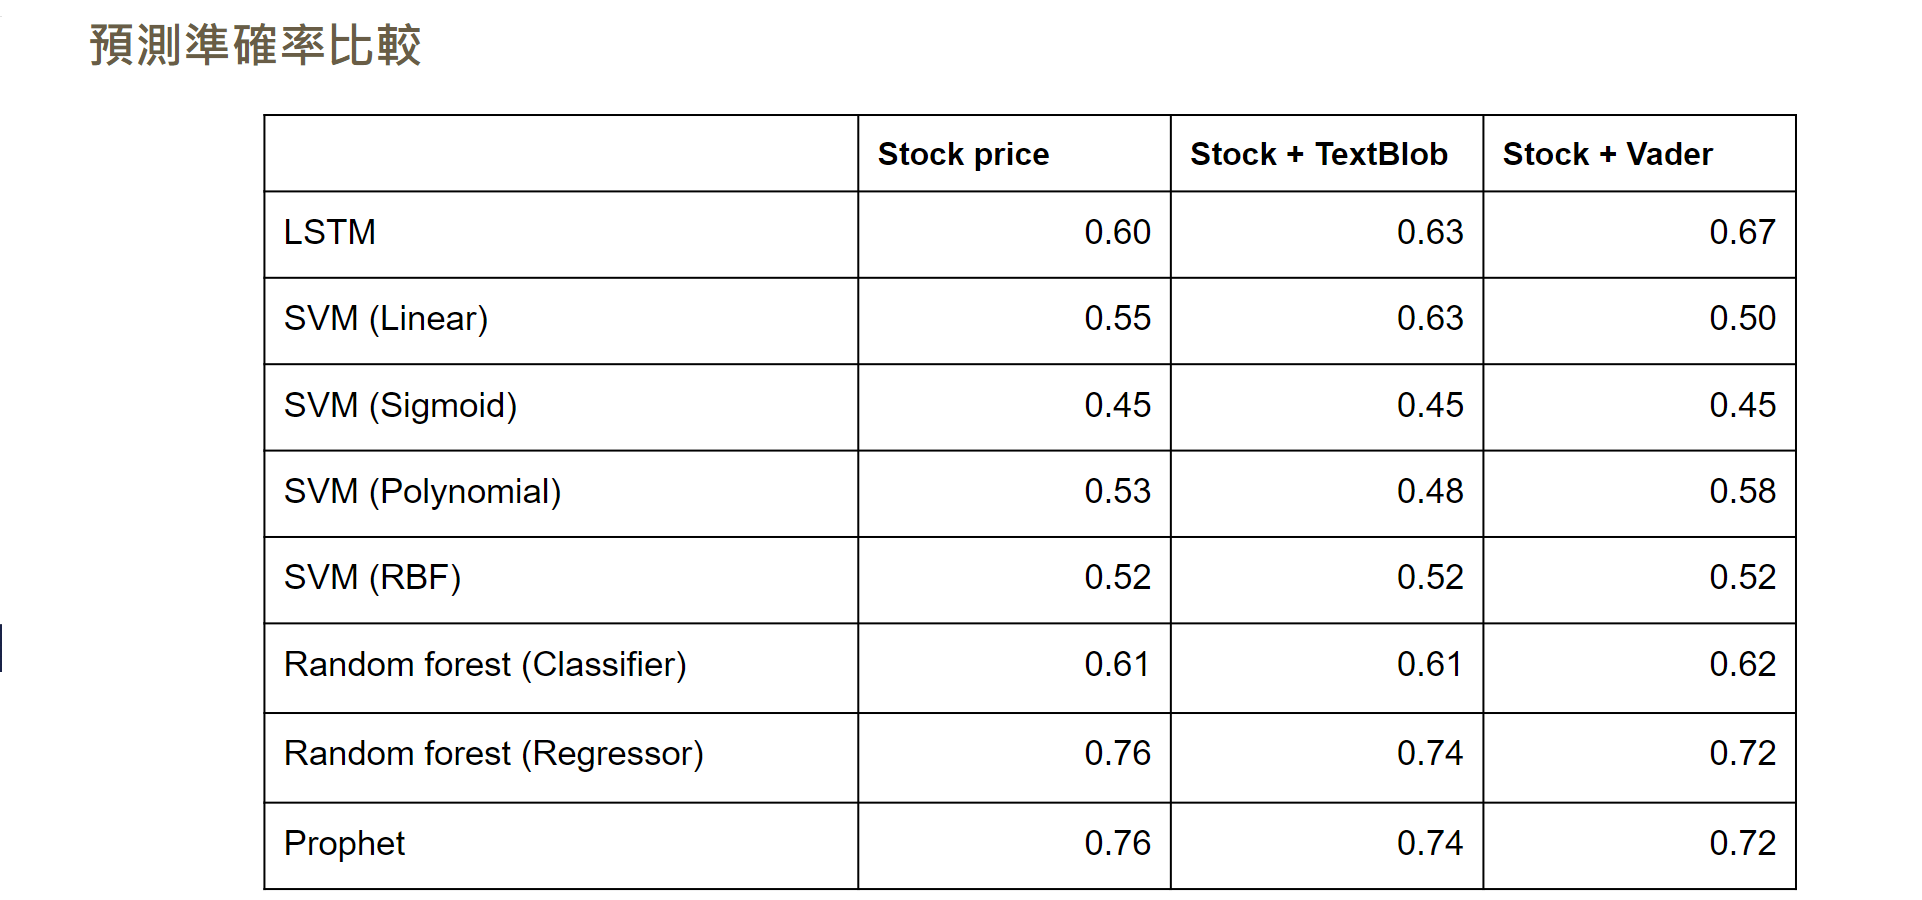Click the Chinese slide title heading
Image resolution: width=1922 pixels, height=900 pixels.
tap(255, 46)
